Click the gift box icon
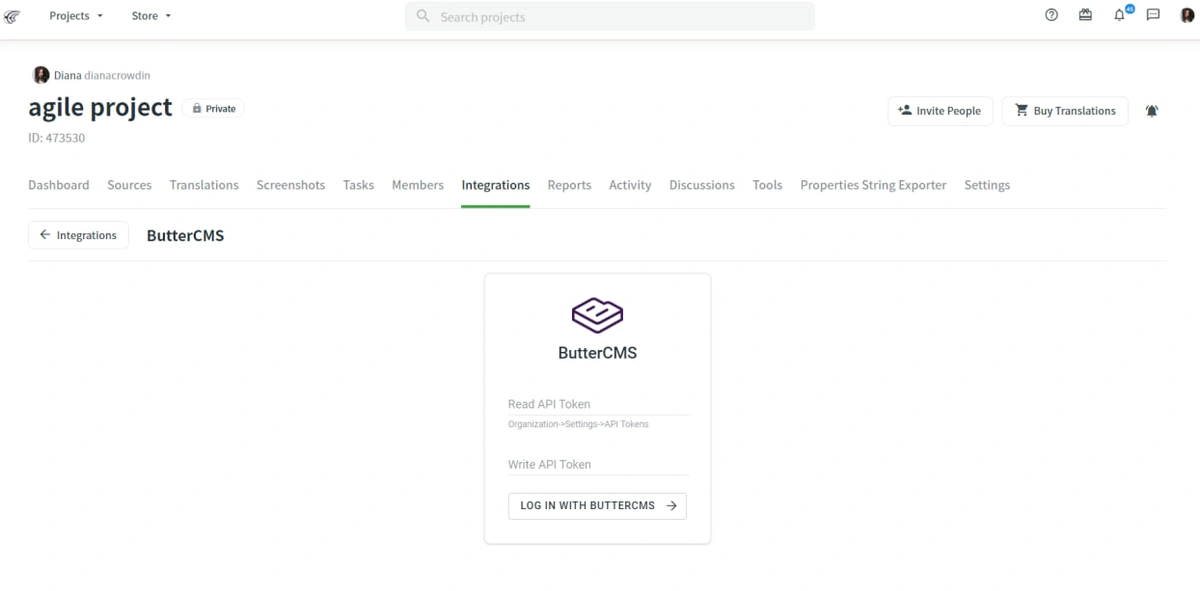1200x591 pixels. coord(1085,16)
